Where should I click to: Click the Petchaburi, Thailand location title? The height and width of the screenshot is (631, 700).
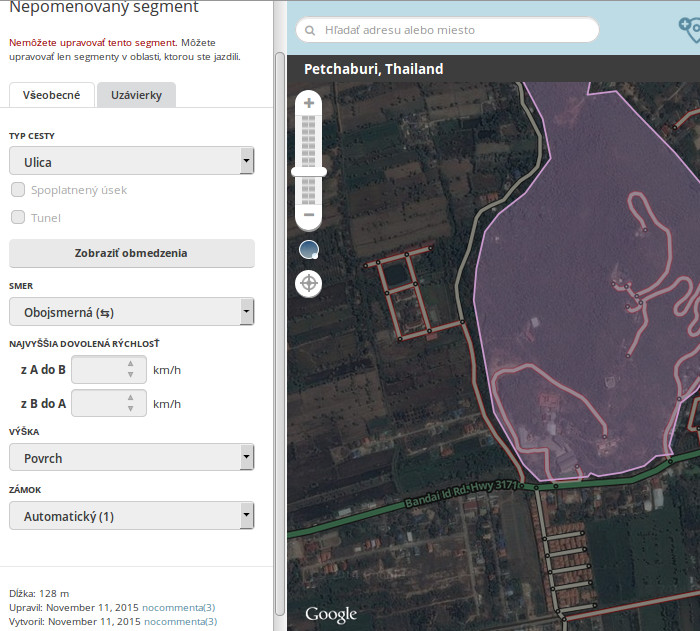373,69
